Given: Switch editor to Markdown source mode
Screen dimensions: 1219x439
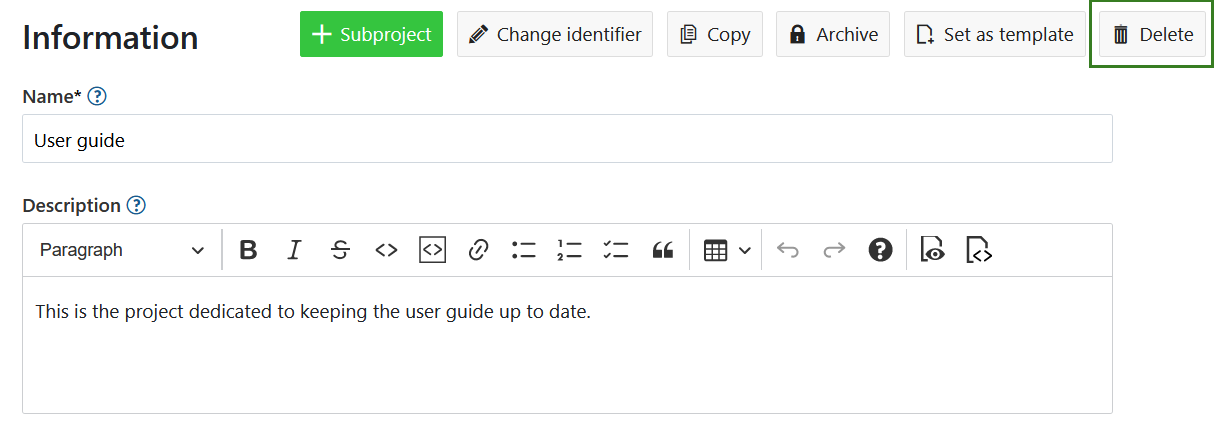Looking at the screenshot, I should (979, 250).
